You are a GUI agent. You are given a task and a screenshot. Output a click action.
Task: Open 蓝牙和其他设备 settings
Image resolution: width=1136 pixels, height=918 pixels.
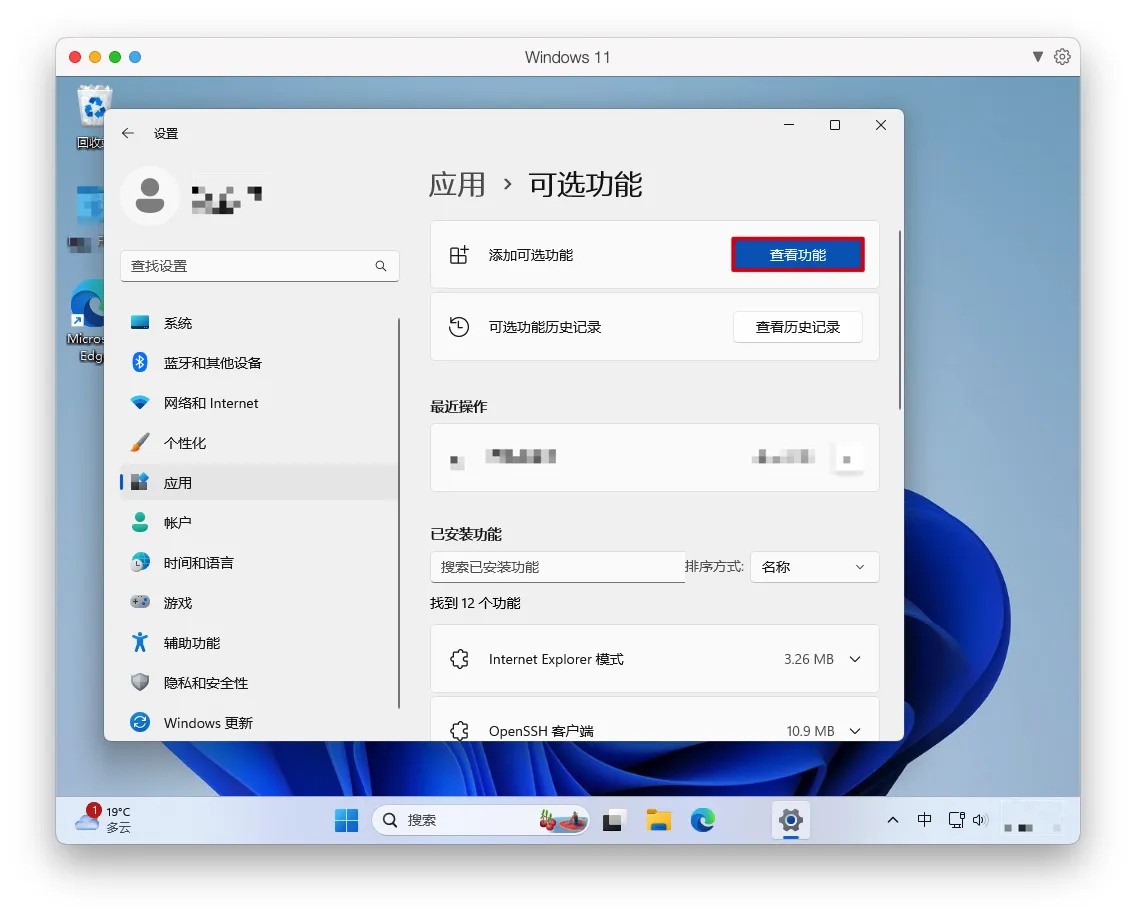[259, 363]
